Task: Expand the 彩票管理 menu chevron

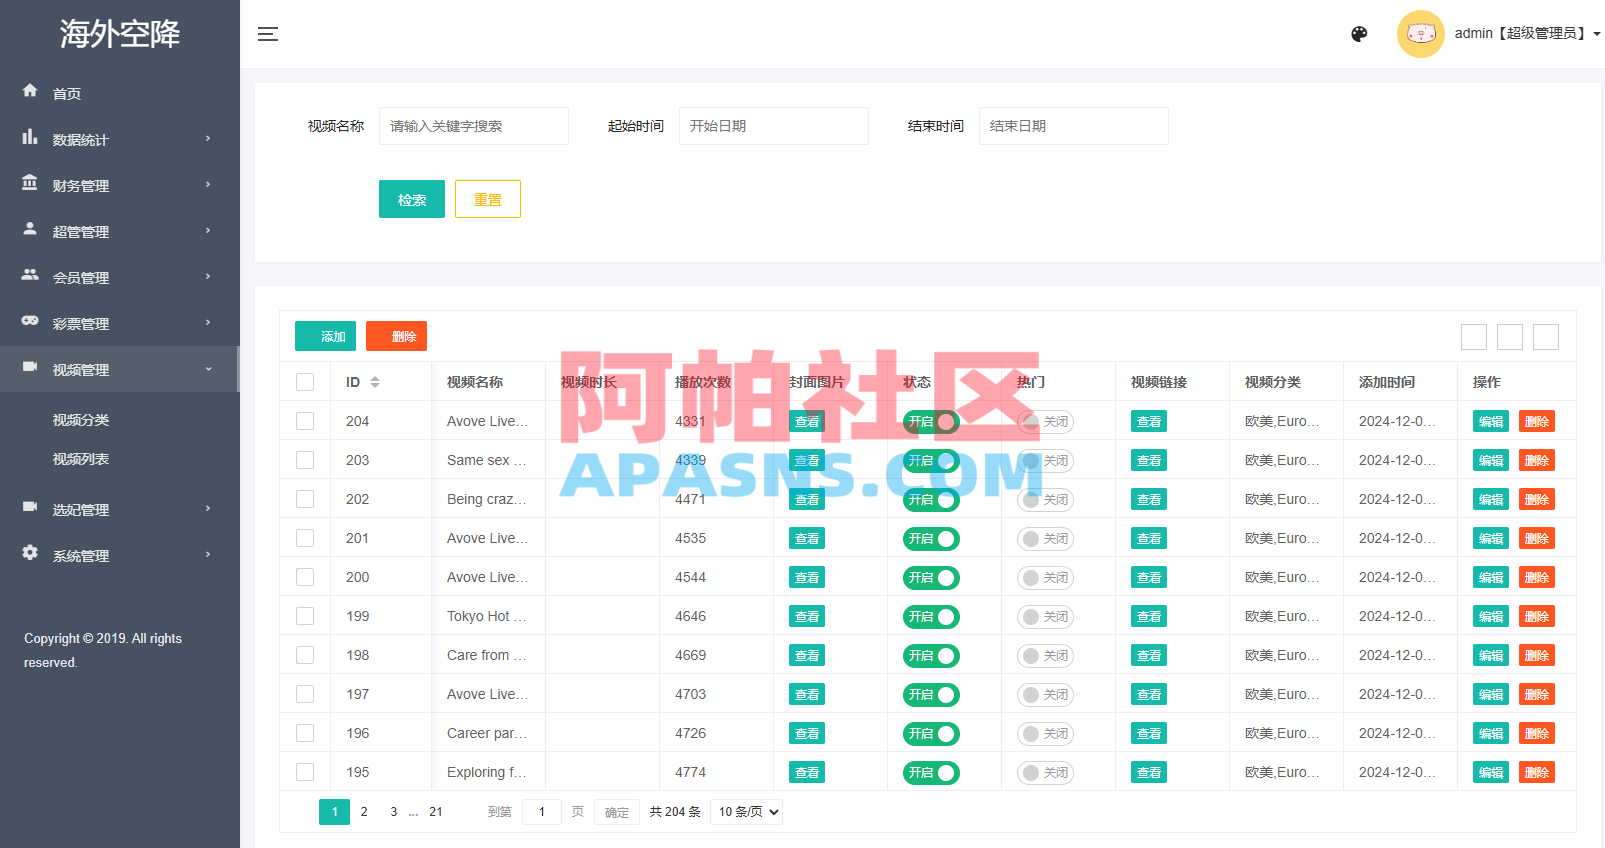Action: coord(208,323)
